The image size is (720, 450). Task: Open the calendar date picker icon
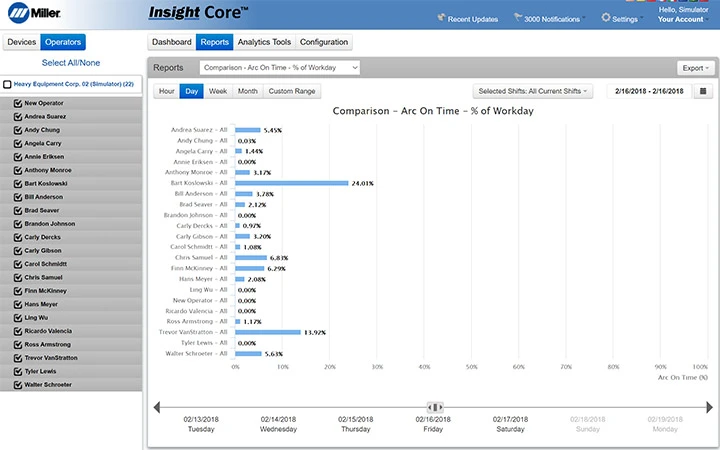coord(703,91)
